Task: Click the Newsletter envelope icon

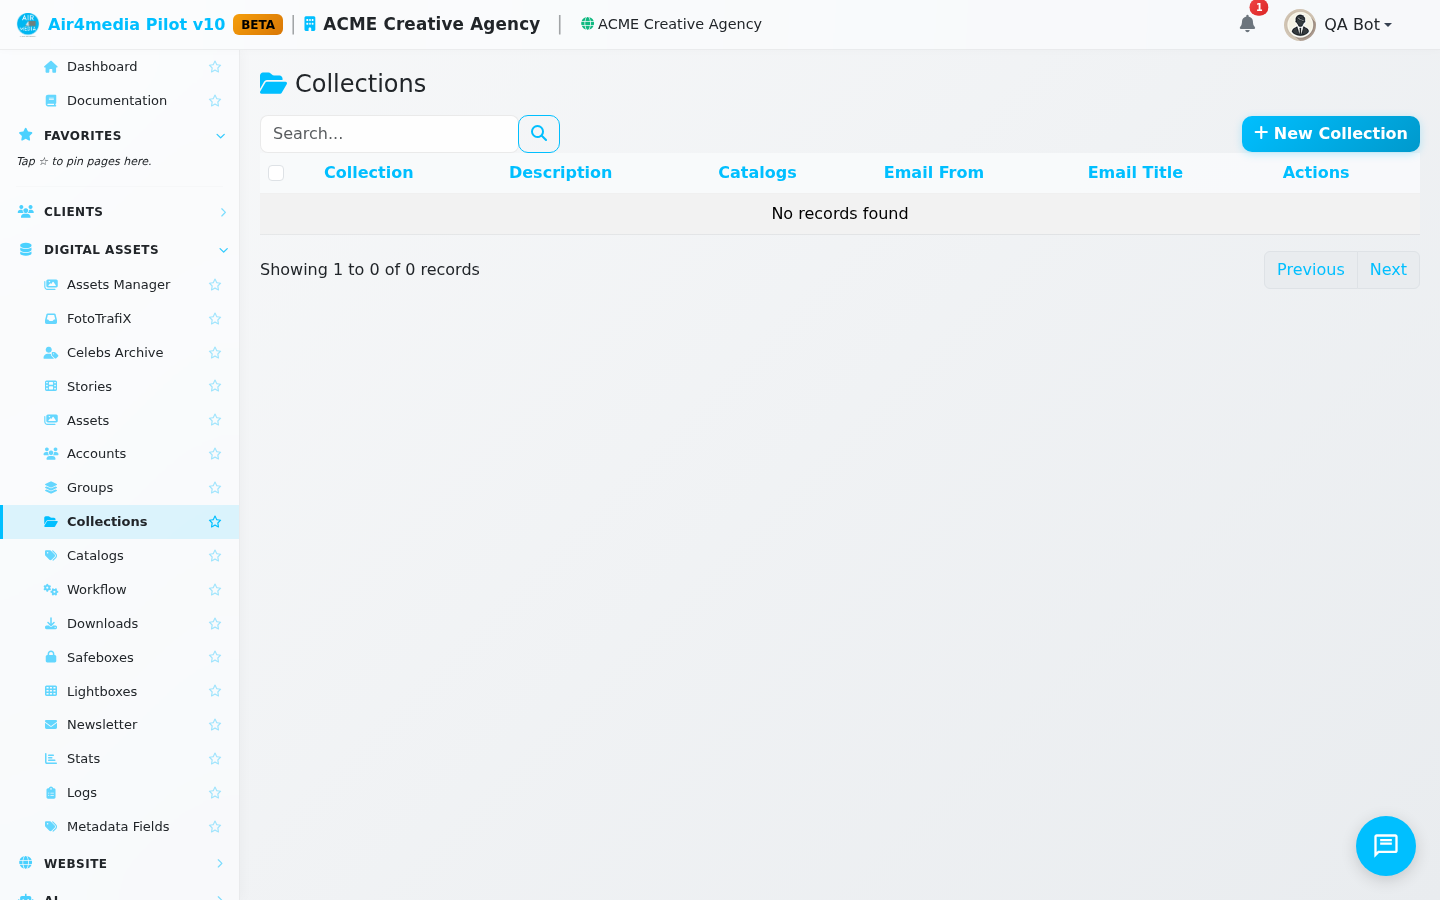Action: [x=51, y=725]
